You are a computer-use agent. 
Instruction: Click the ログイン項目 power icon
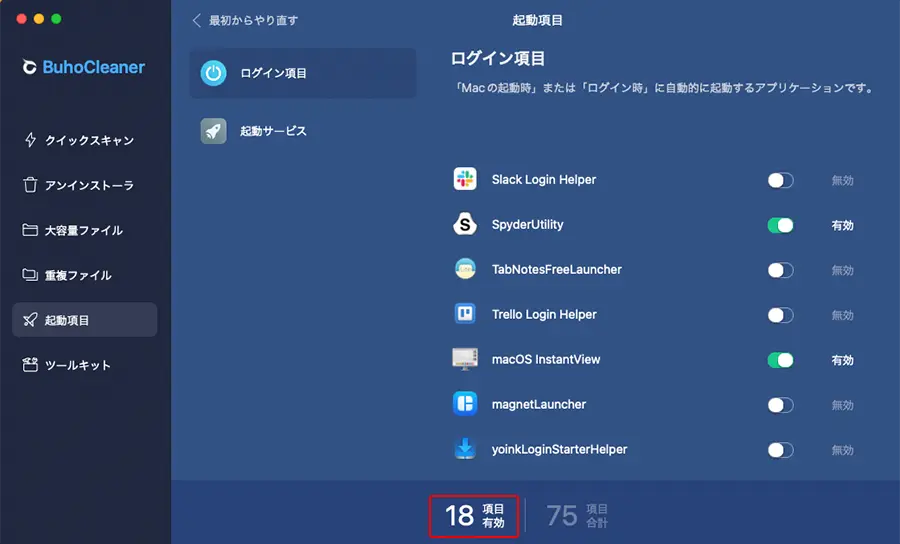point(214,73)
